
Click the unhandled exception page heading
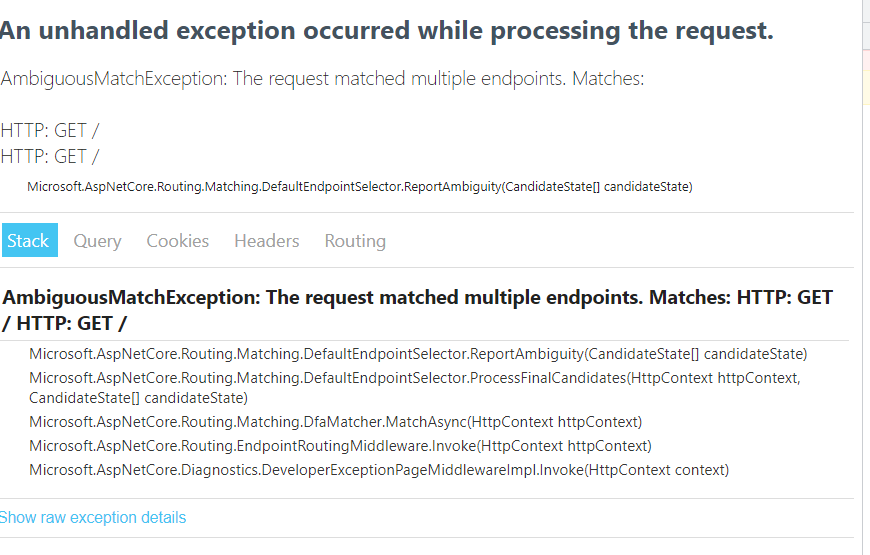tap(386, 31)
